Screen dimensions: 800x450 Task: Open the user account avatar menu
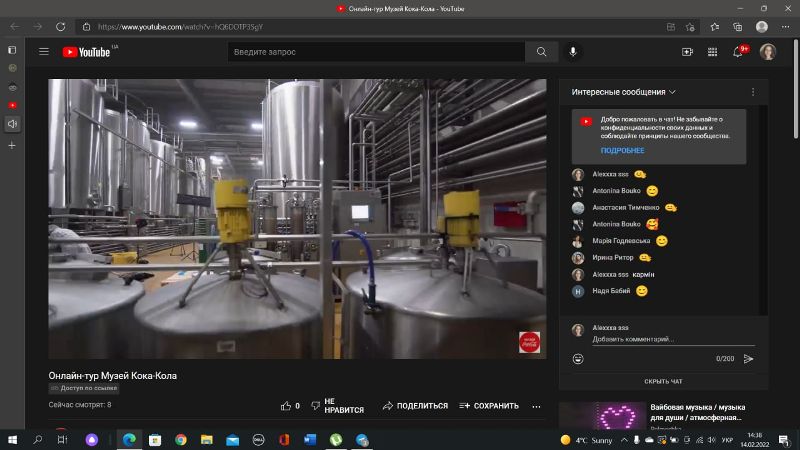[x=767, y=52]
